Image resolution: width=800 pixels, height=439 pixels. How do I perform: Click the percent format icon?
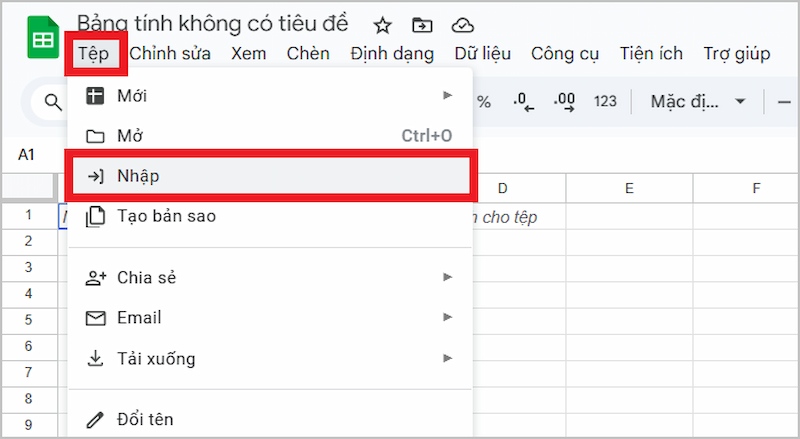click(x=484, y=102)
